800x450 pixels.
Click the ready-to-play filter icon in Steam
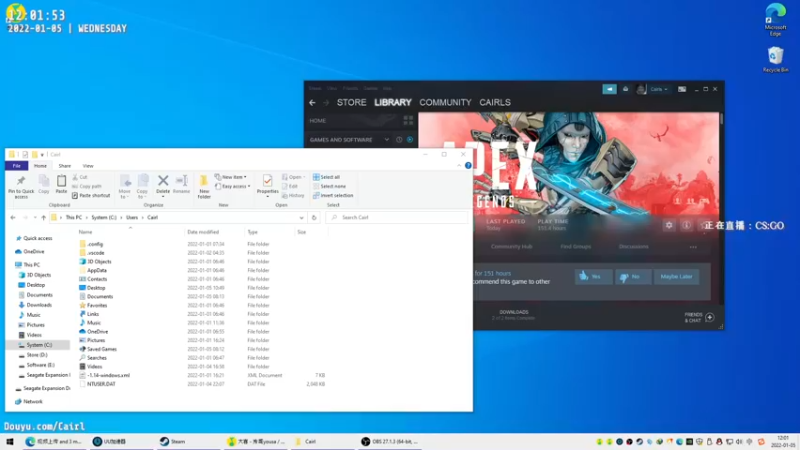click(x=410, y=140)
